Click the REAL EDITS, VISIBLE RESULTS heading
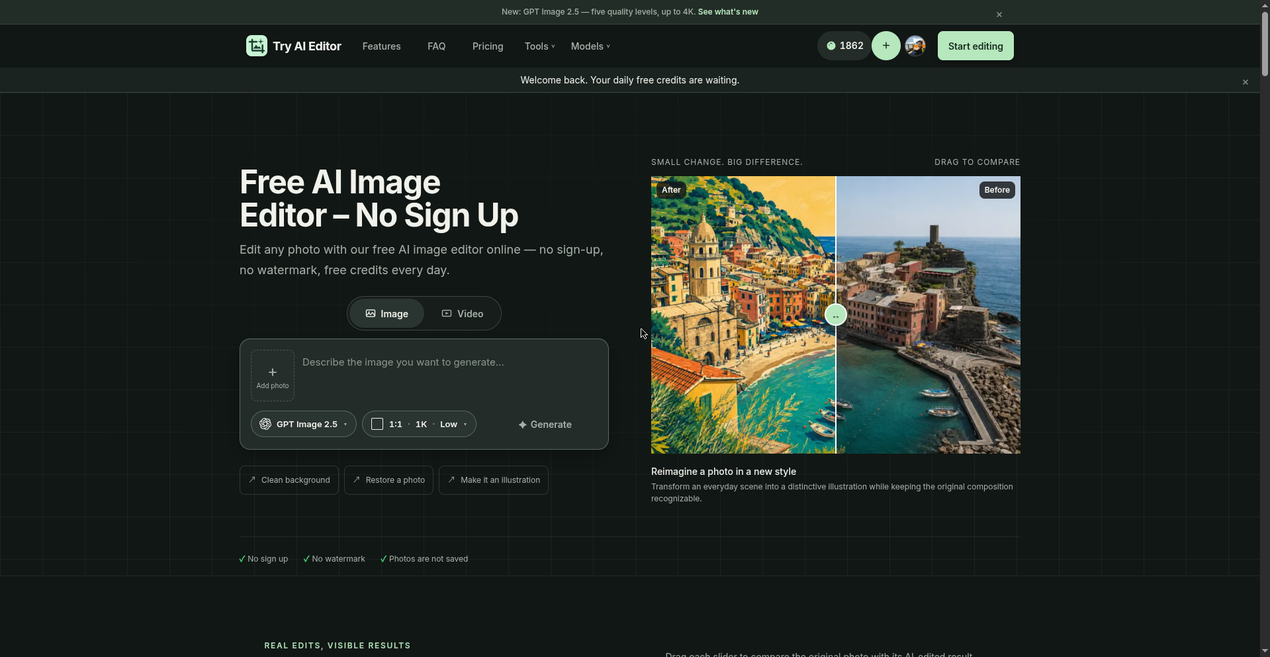1270x657 pixels. (337, 646)
